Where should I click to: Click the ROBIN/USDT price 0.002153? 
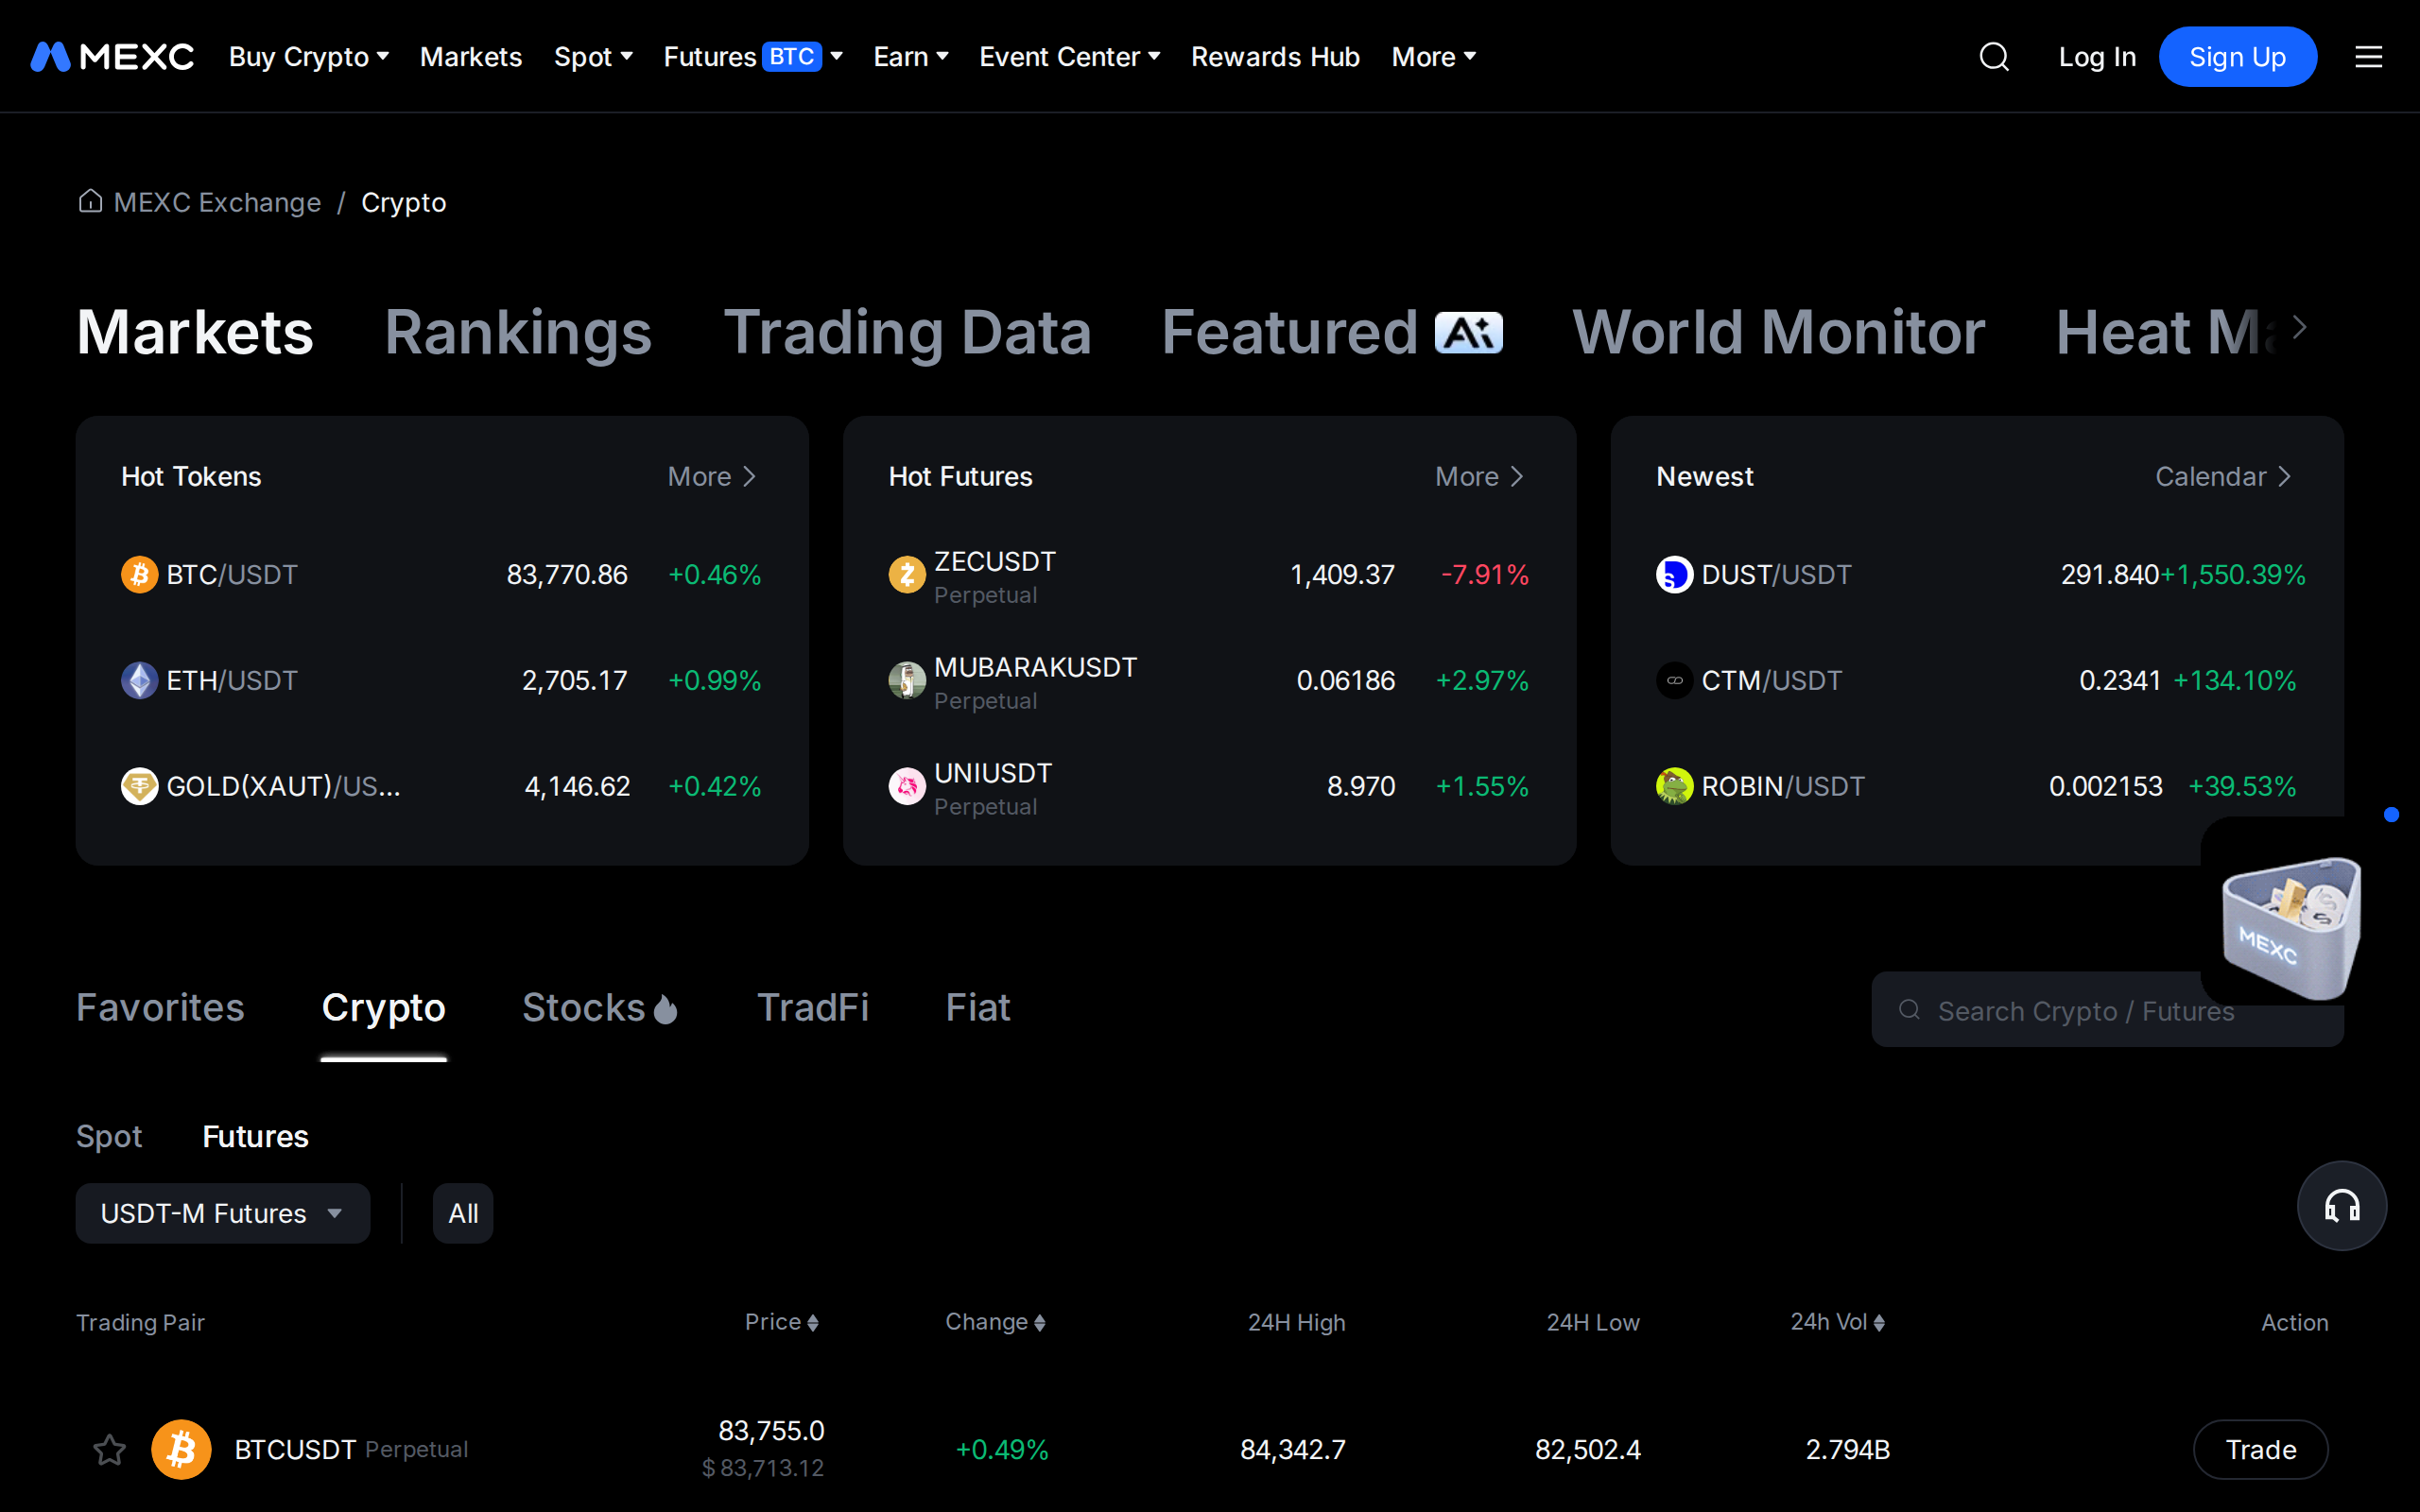coord(2105,786)
